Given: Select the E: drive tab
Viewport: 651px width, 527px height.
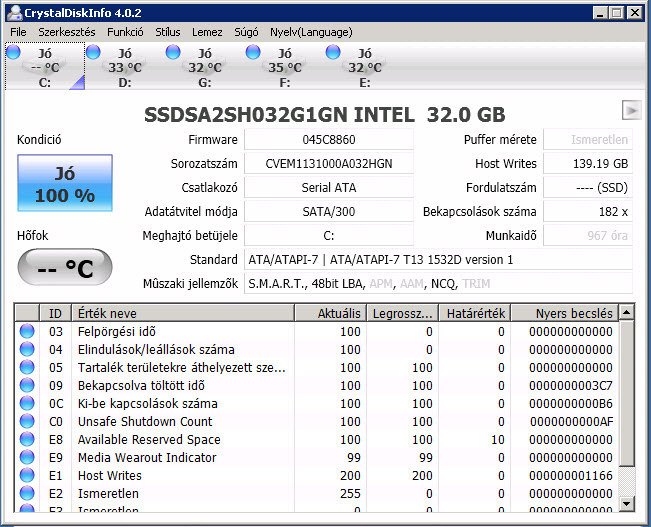Looking at the screenshot, I should [x=365, y=66].
